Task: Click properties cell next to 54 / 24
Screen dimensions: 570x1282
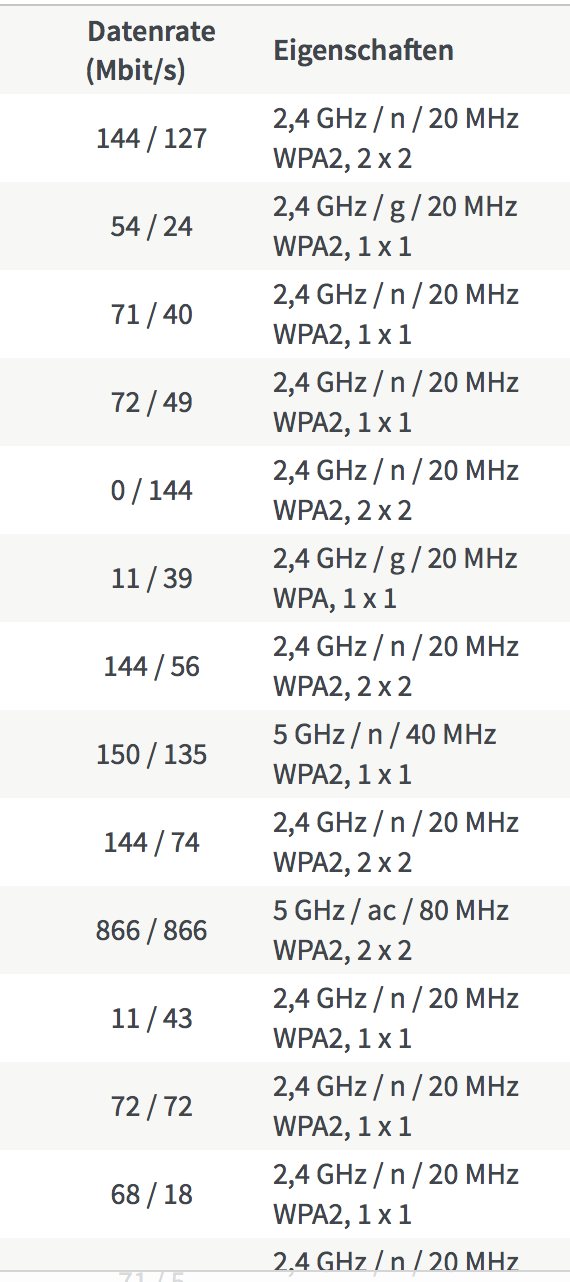Action: pyautogui.click(x=396, y=226)
